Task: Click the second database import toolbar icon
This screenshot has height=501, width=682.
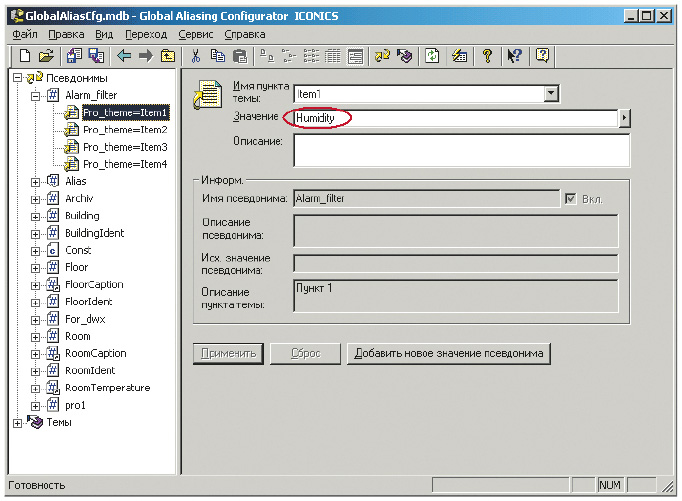Action: [x=96, y=56]
